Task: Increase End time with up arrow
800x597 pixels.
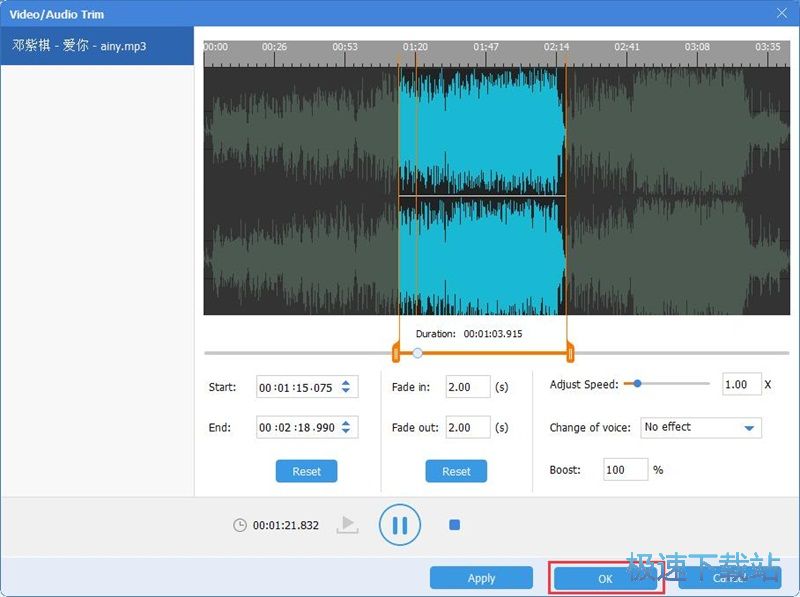Action: 346,423
